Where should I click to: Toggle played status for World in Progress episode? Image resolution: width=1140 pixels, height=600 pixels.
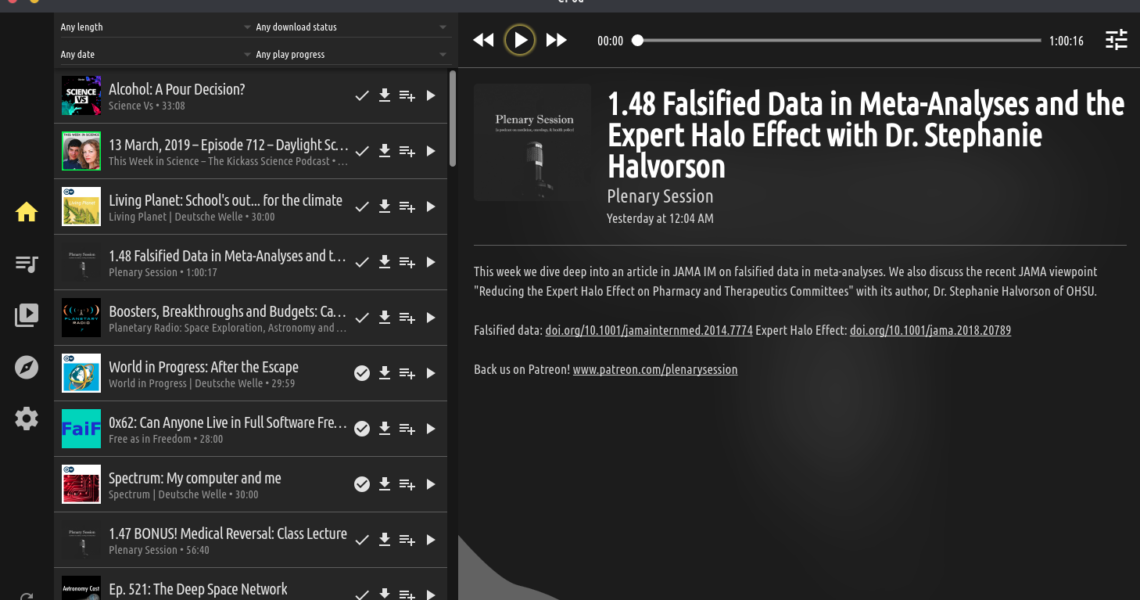[362, 373]
